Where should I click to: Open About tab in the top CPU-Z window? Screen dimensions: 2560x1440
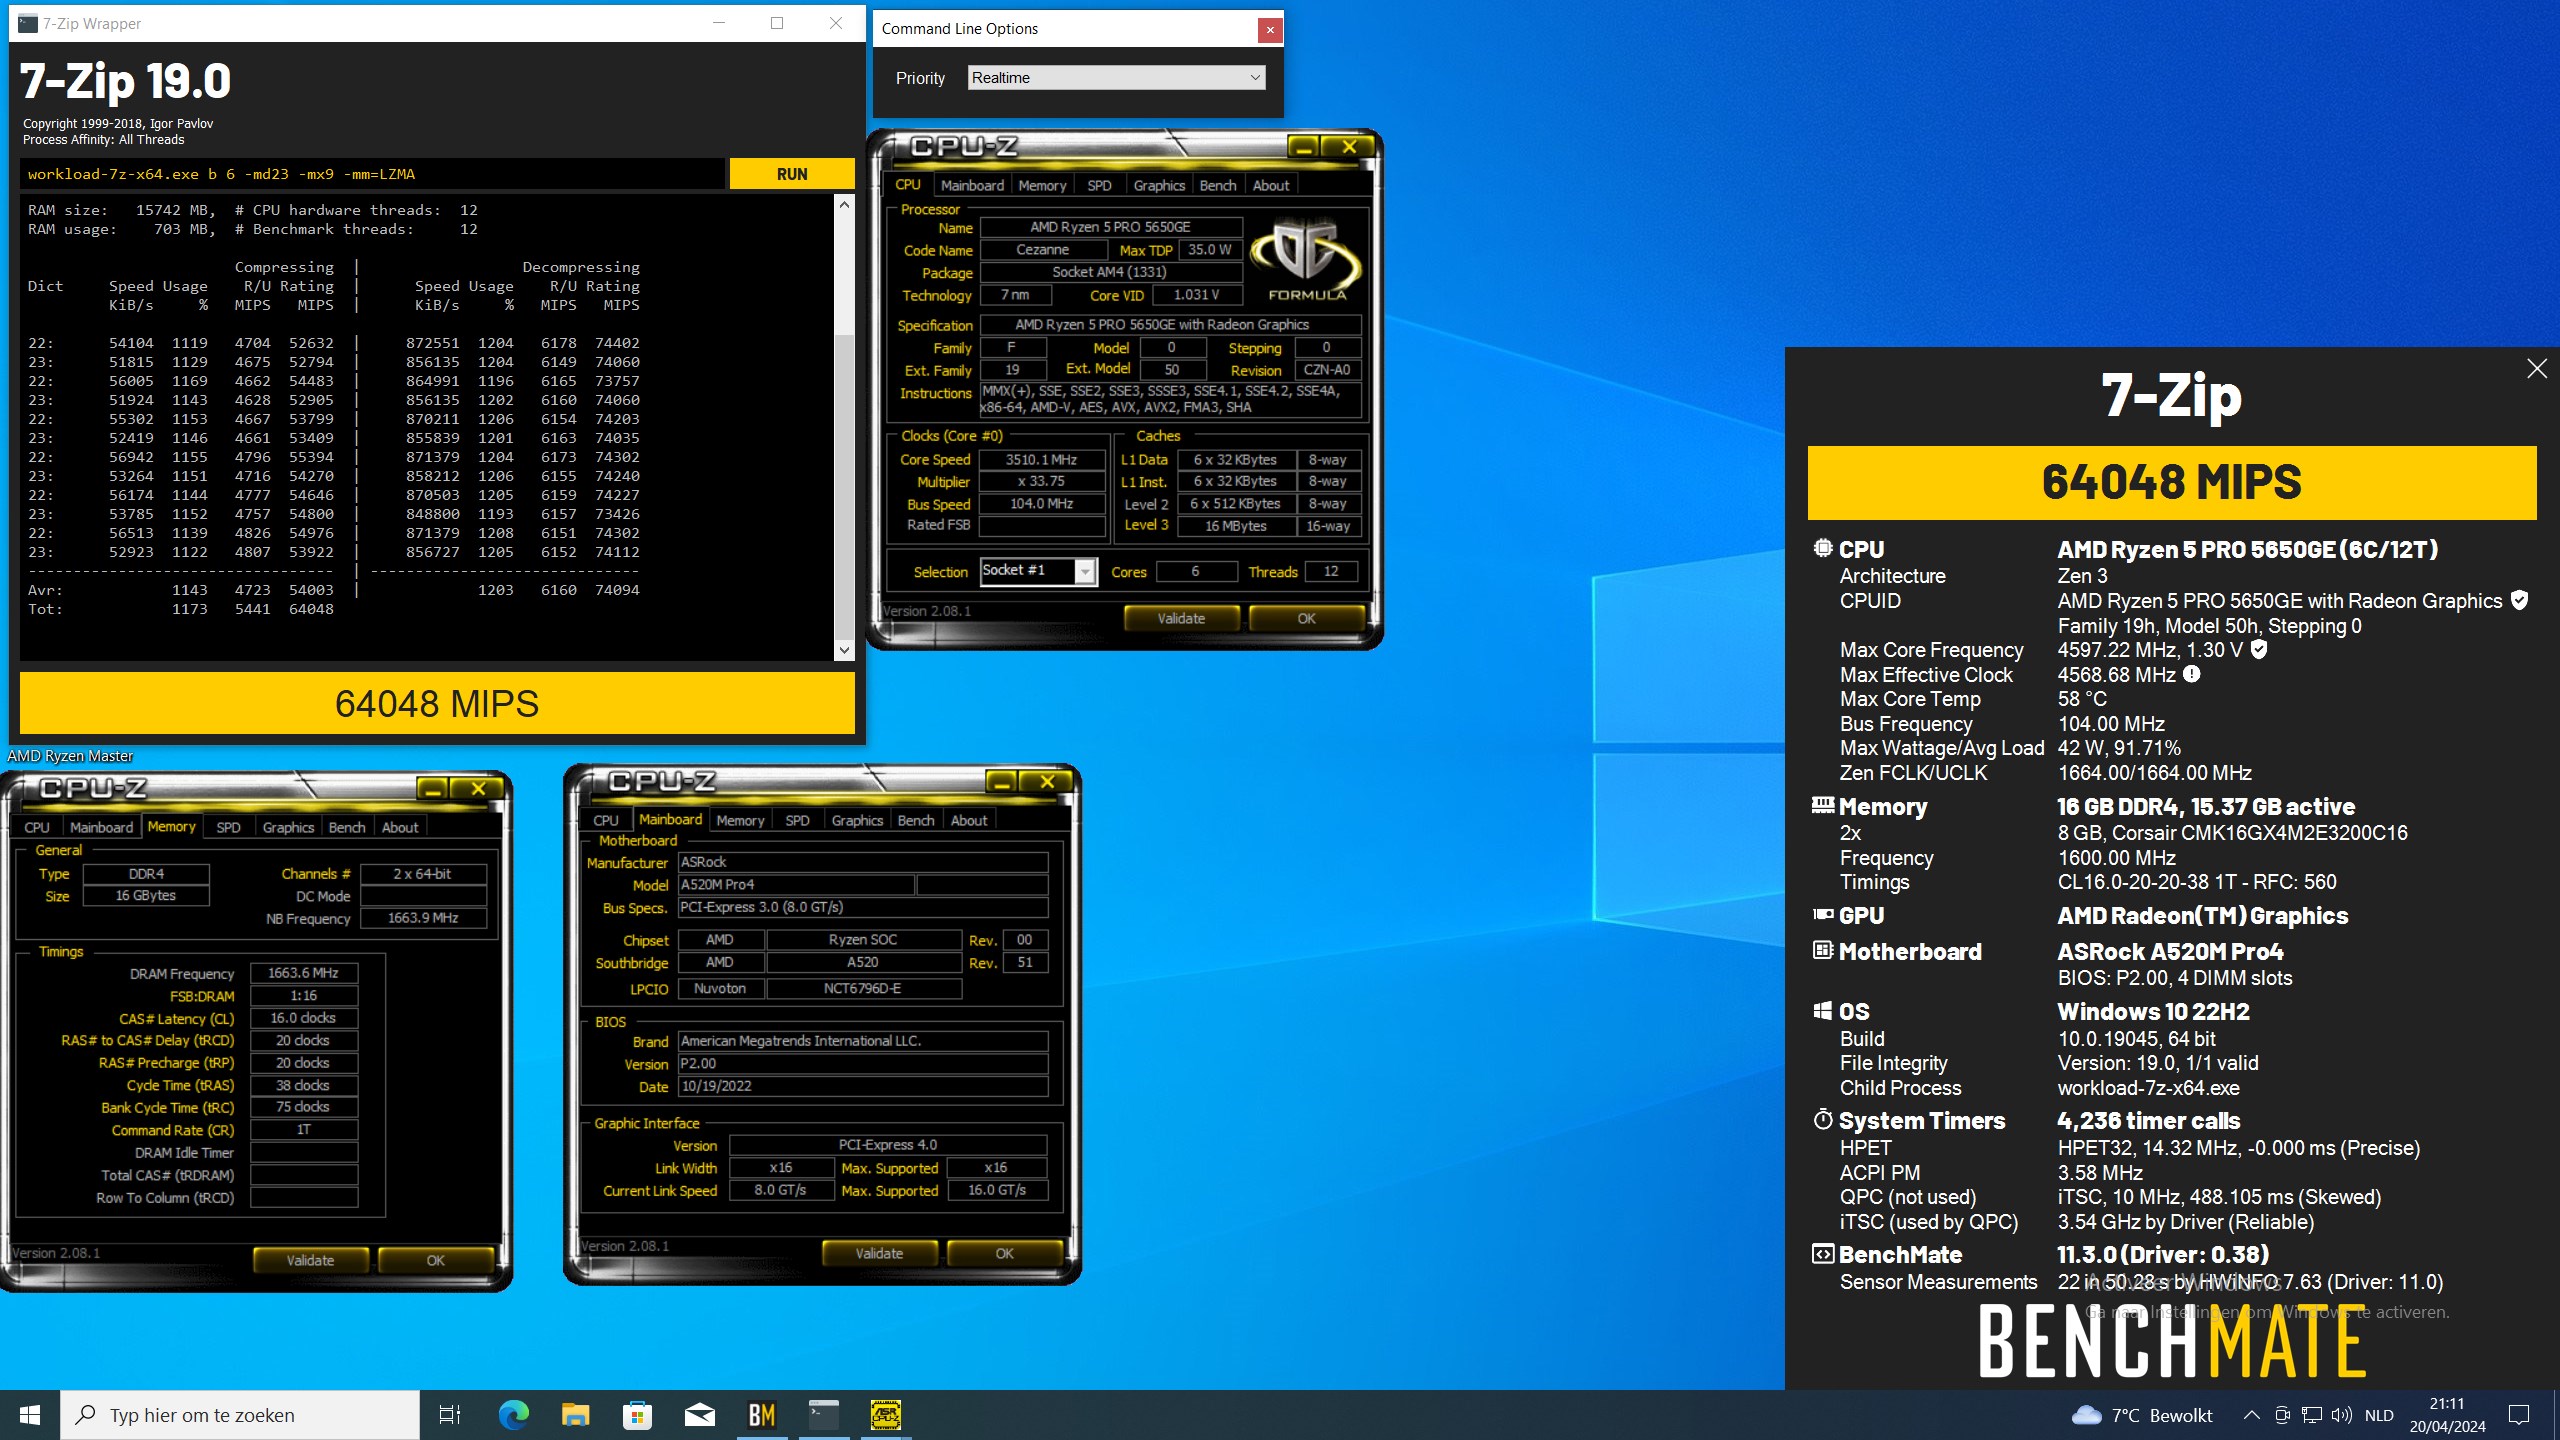(1271, 185)
